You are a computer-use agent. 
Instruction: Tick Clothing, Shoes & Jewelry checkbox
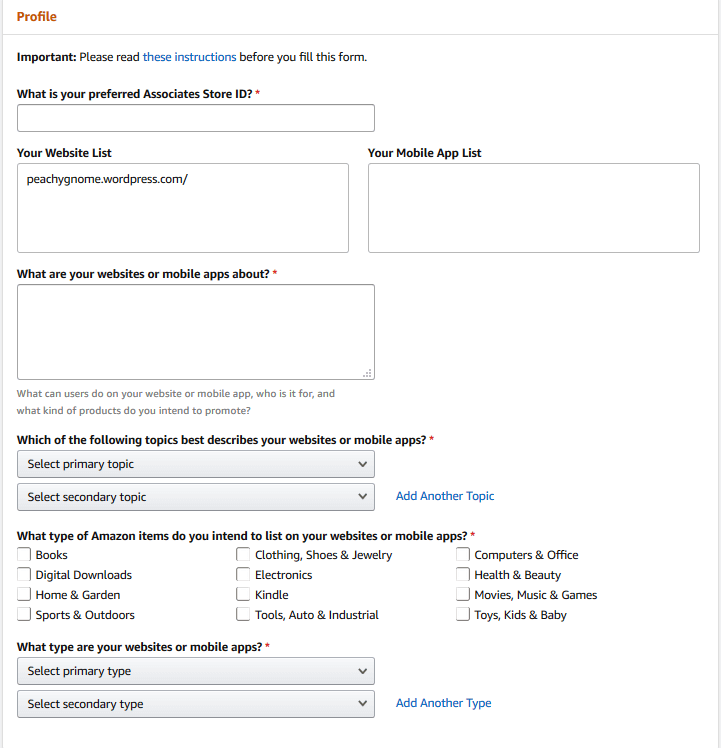tap(243, 555)
